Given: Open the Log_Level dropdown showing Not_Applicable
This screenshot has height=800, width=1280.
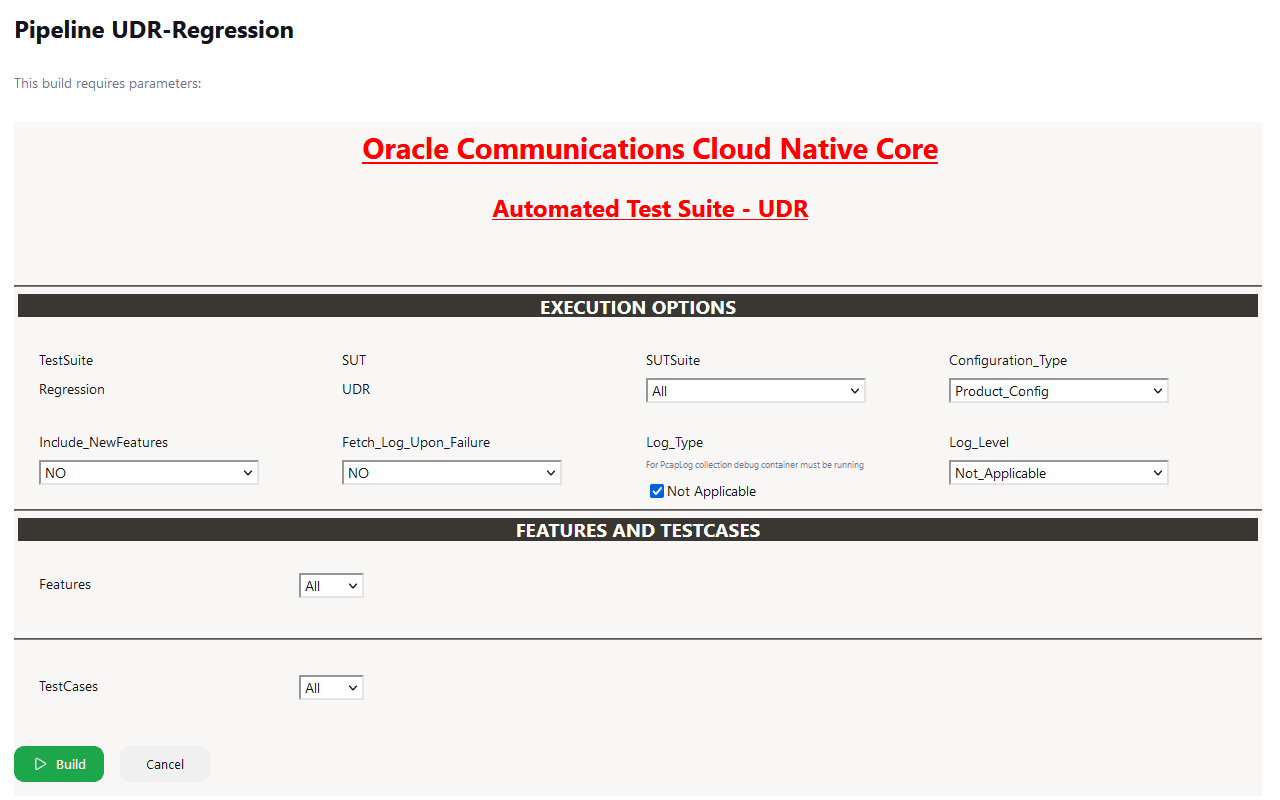Looking at the screenshot, I should (x=1059, y=473).
